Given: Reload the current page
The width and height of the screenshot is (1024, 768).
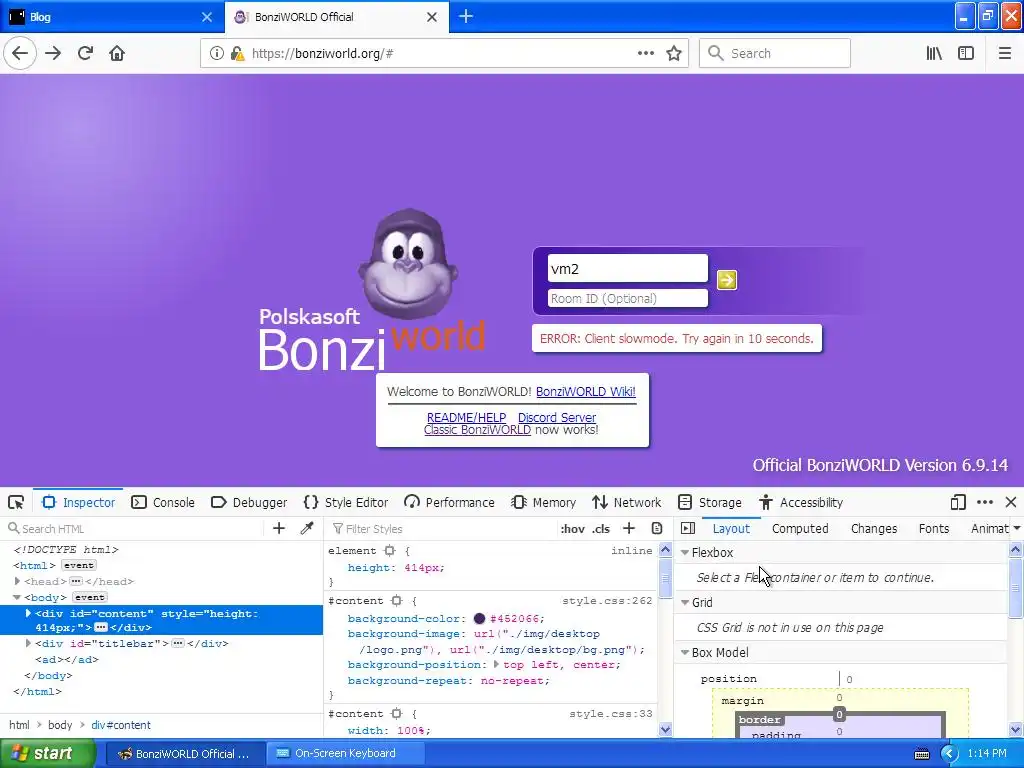Looking at the screenshot, I should tap(85, 53).
